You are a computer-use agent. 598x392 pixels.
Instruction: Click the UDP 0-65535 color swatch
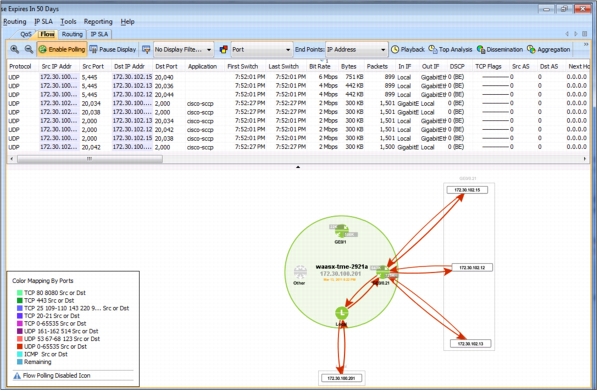(x=20, y=347)
